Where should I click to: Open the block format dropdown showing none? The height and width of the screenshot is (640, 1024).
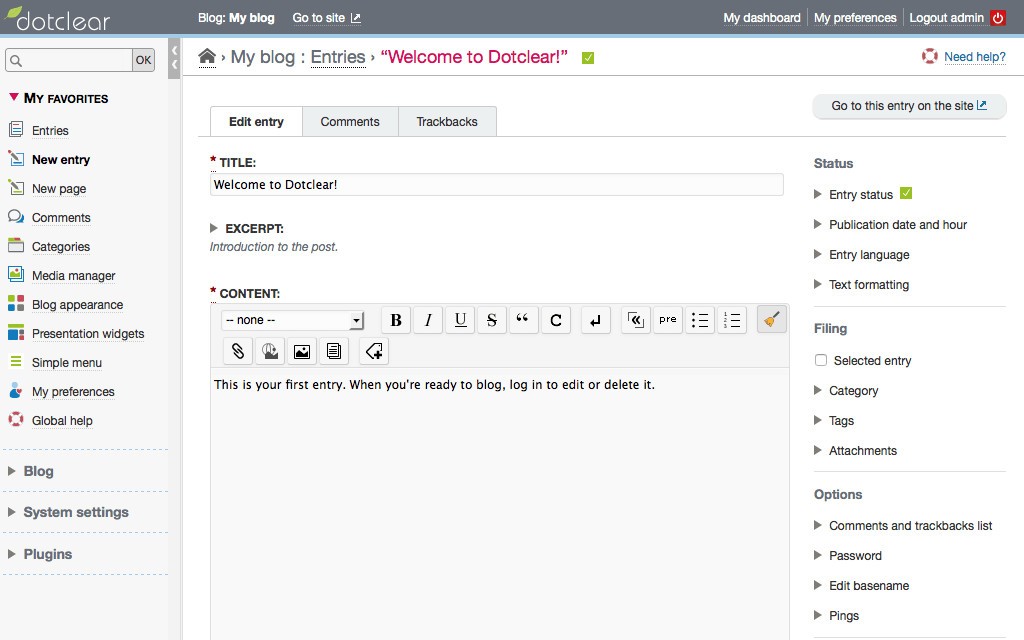[x=293, y=320]
